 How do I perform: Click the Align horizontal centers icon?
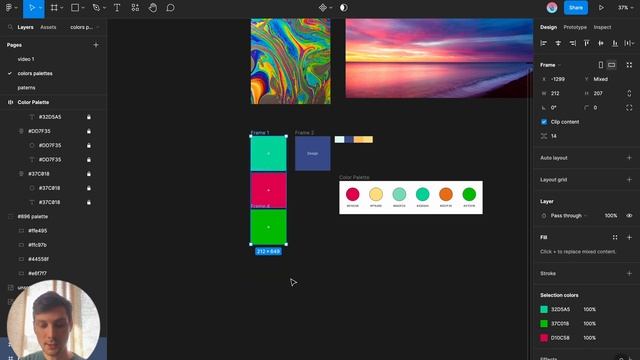pos(558,43)
